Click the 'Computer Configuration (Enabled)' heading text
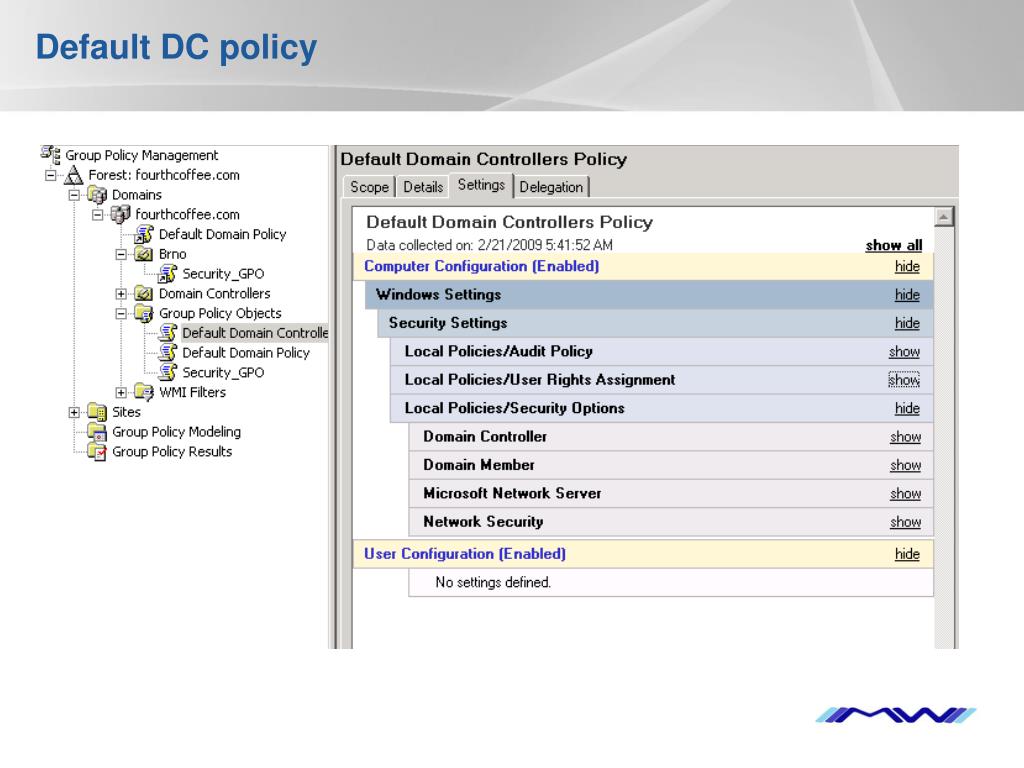The width and height of the screenshot is (1024, 768). pos(481,266)
